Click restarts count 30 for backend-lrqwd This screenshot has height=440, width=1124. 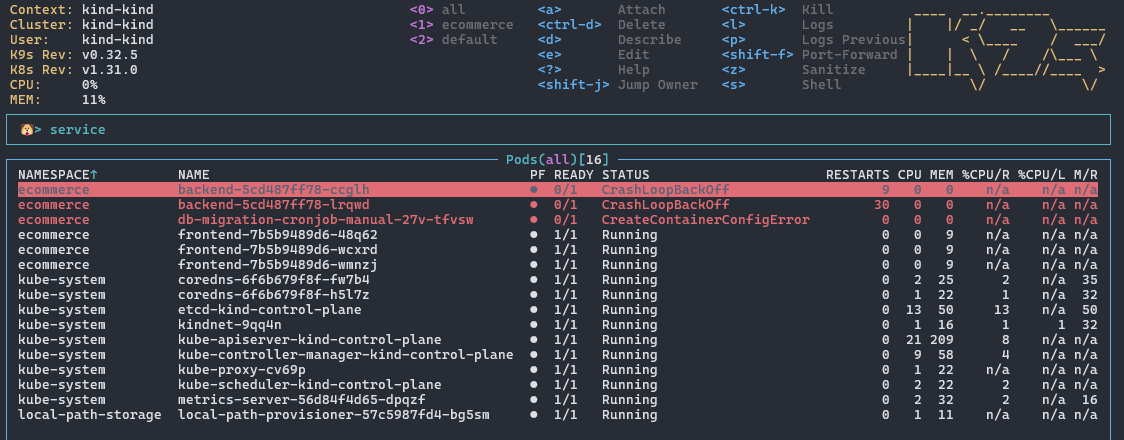pos(882,205)
